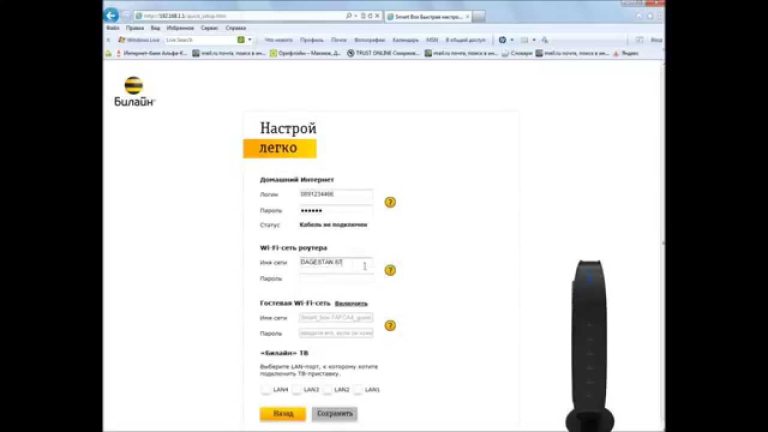The image size is (768, 432).
Task: Close the Windows Live toolbar with its X
Action: point(108,40)
